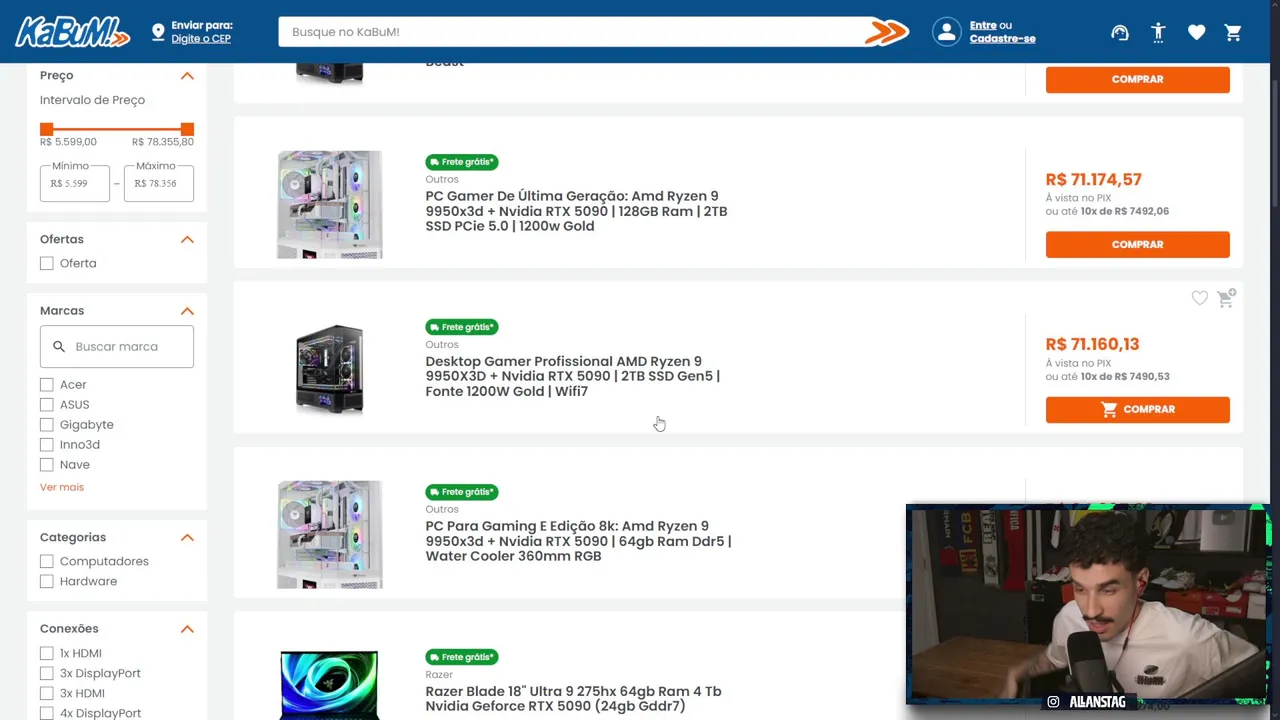Click the R$ 71.174,57 price text

click(1093, 180)
